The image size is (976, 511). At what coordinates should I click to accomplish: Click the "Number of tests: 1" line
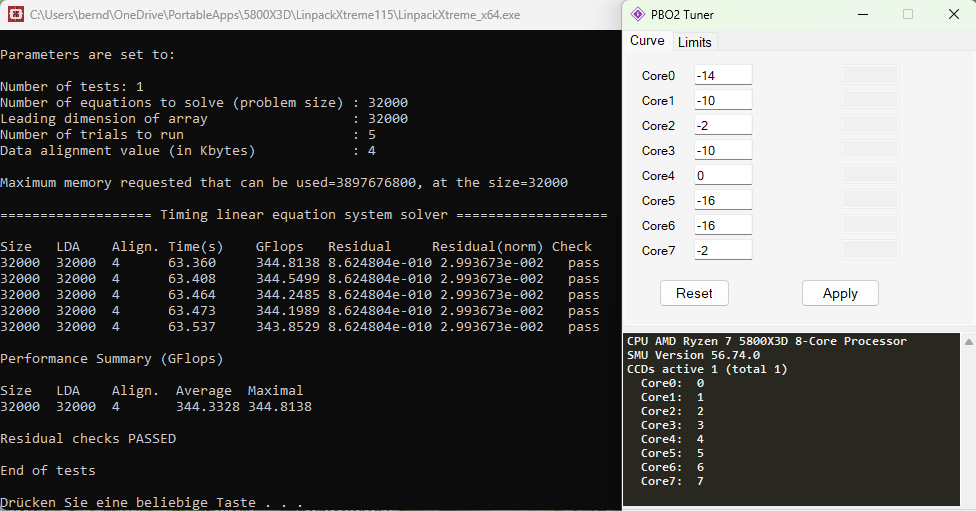pyautogui.click(x=72, y=87)
